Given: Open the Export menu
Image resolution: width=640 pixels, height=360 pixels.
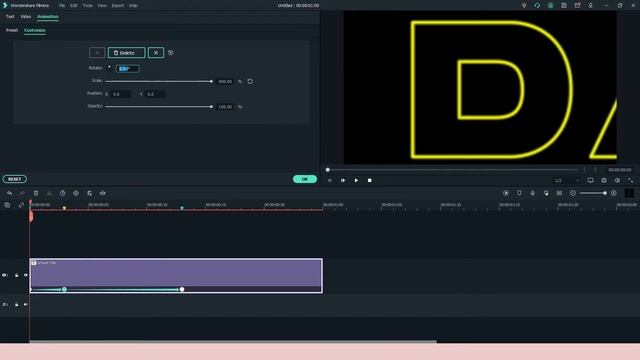Looking at the screenshot, I should point(118,6).
